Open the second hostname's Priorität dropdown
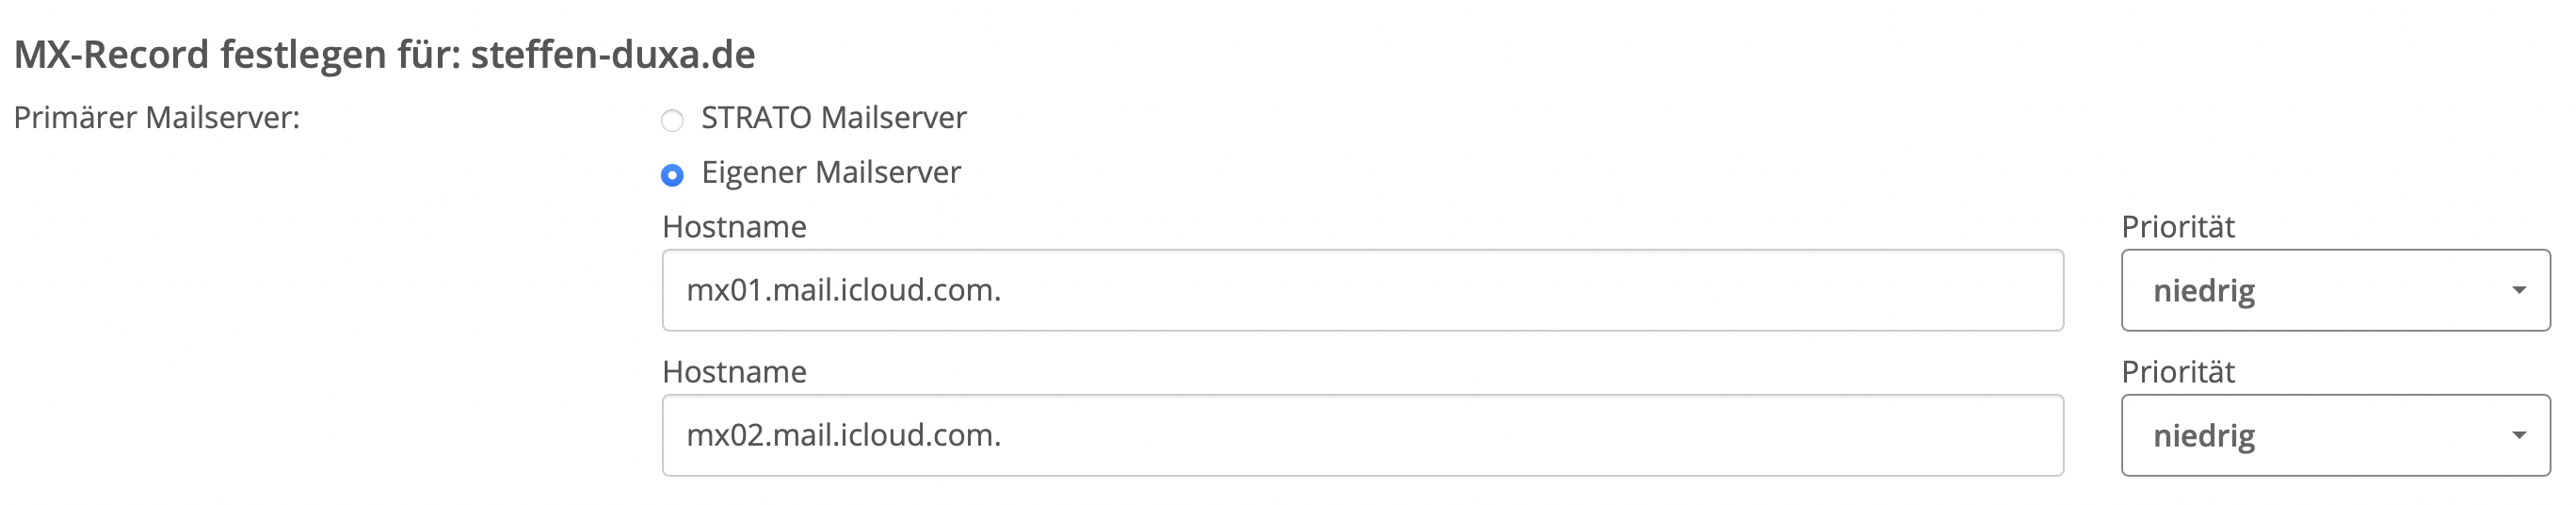2576x505 pixels. pos(2335,435)
